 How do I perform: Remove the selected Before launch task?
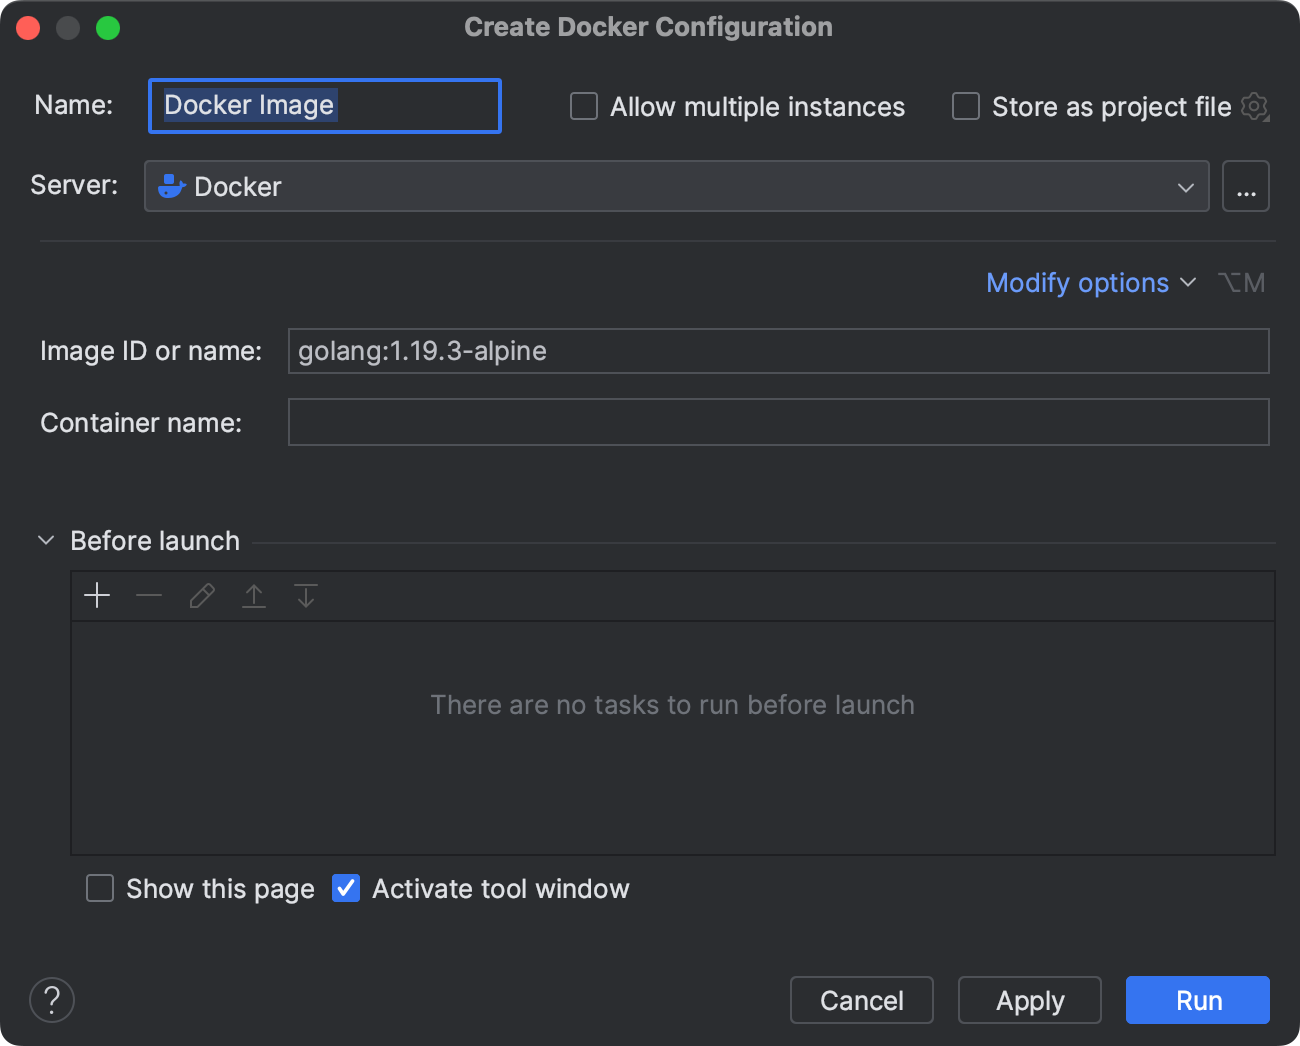click(x=149, y=595)
